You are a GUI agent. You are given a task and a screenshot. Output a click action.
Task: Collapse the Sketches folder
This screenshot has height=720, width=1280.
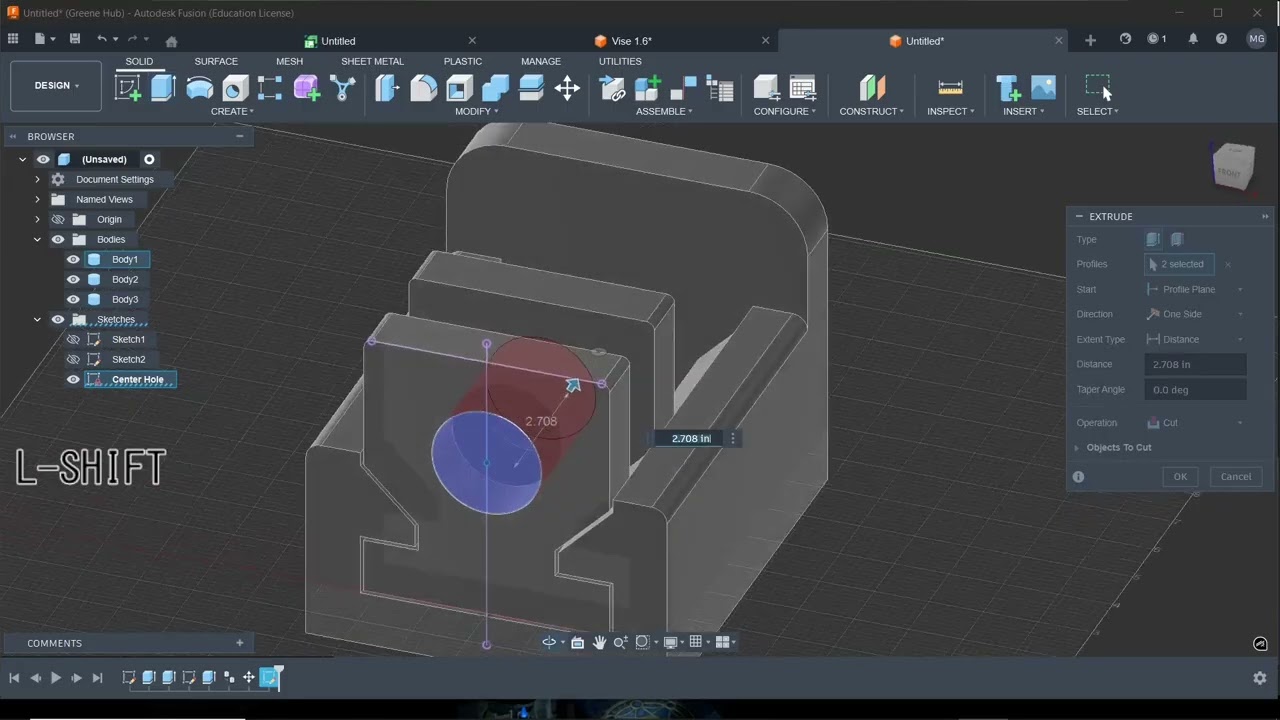click(37, 319)
